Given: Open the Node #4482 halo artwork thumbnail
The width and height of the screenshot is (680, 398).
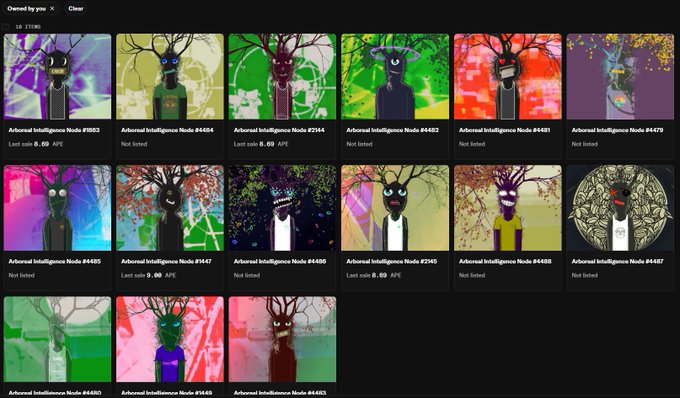Looking at the screenshot, I should (395, 76).
